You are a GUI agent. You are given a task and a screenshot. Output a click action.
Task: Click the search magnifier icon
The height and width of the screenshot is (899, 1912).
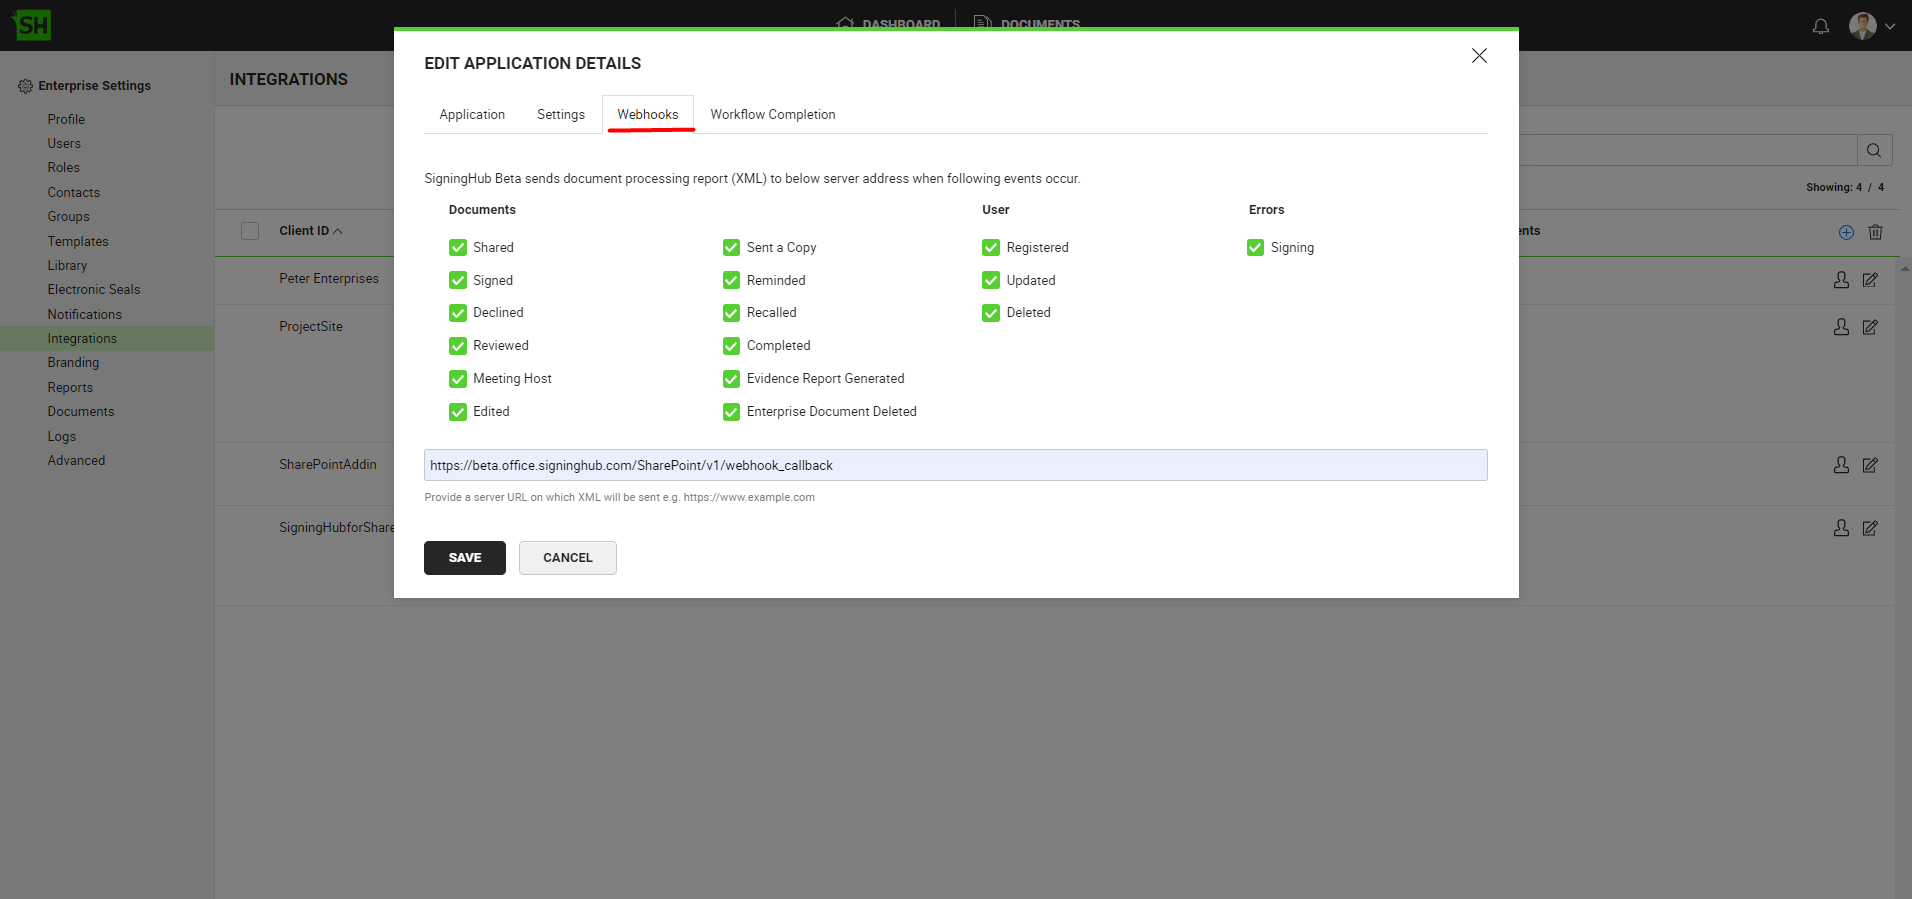point(1873,151)
